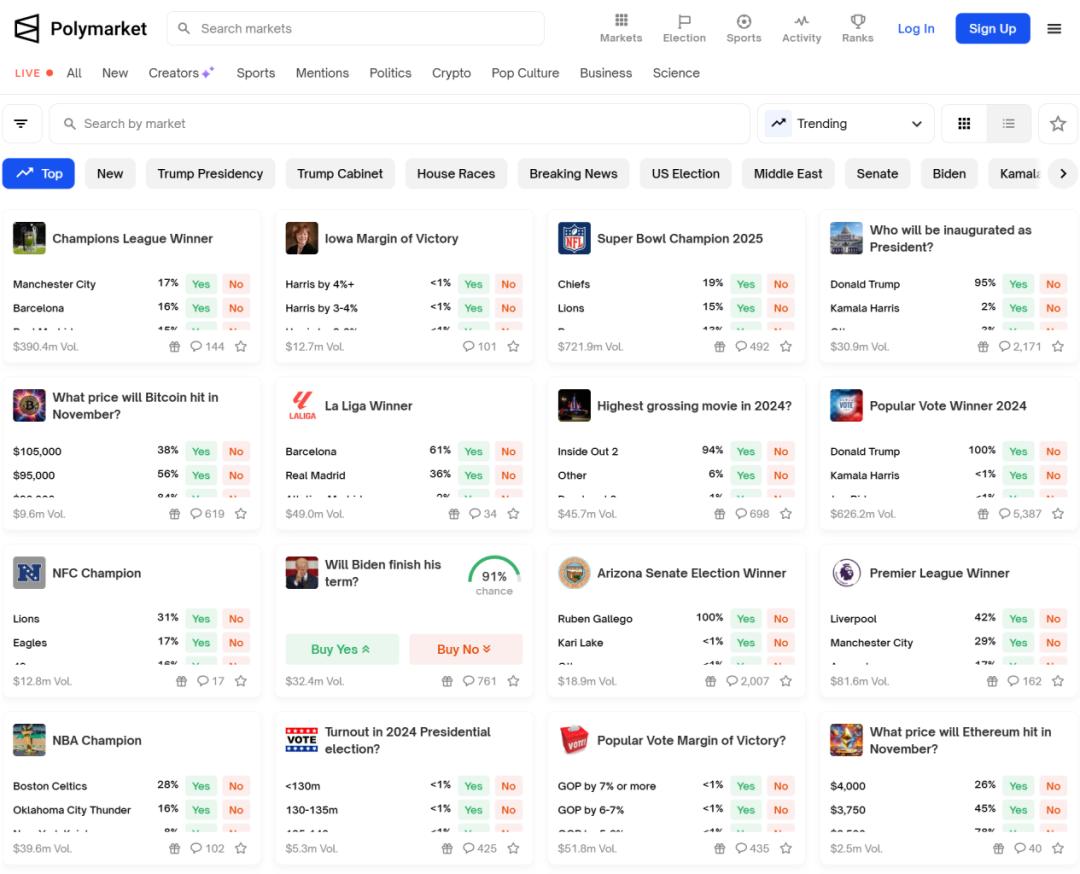Click the 91% chance gauge

494,577
